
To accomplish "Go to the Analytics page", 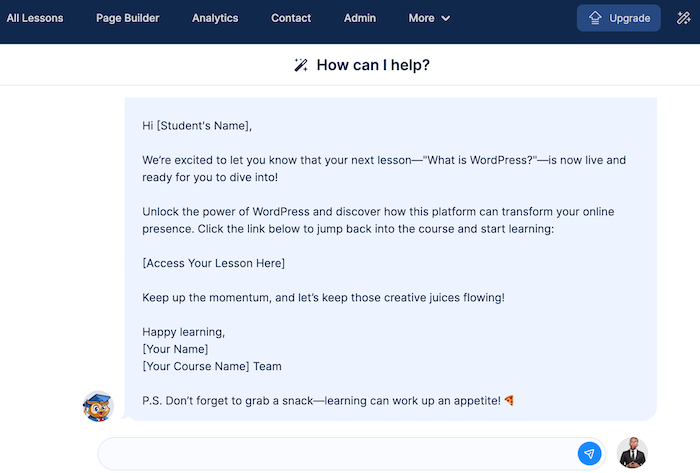I will (215, 18).
